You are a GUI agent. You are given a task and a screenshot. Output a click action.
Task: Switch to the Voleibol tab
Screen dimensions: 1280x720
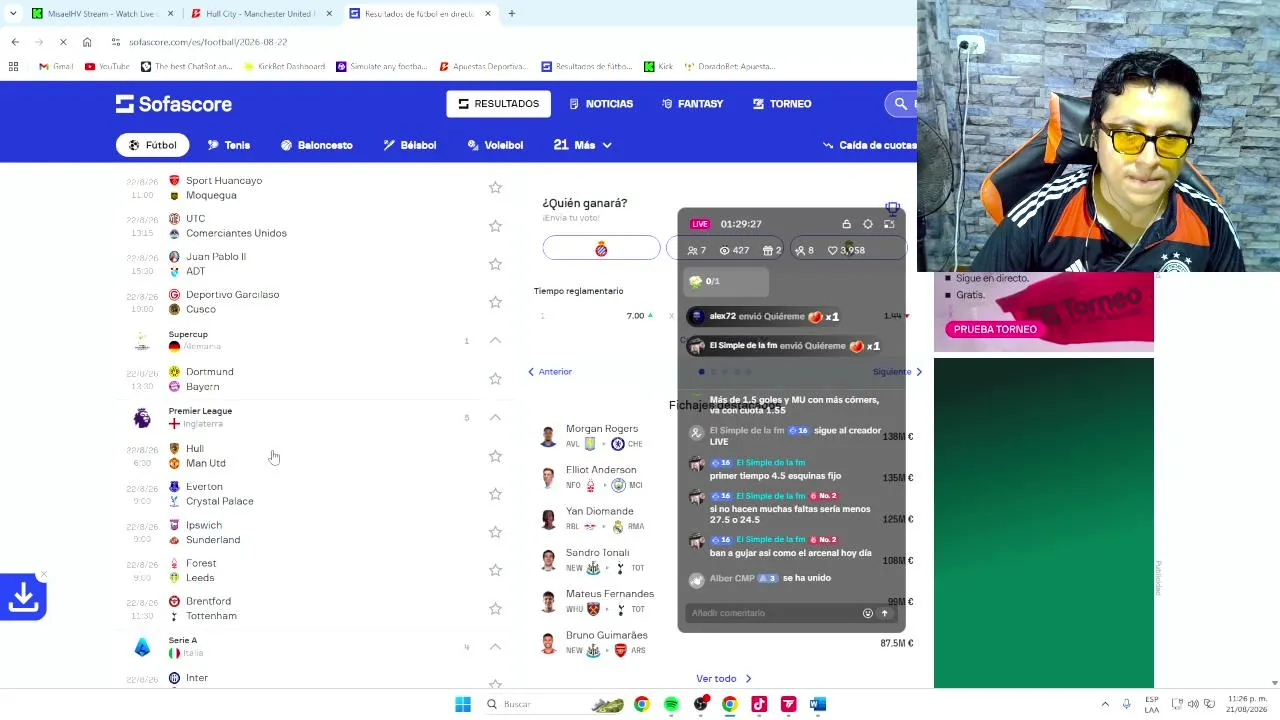(x=495, y=145)
